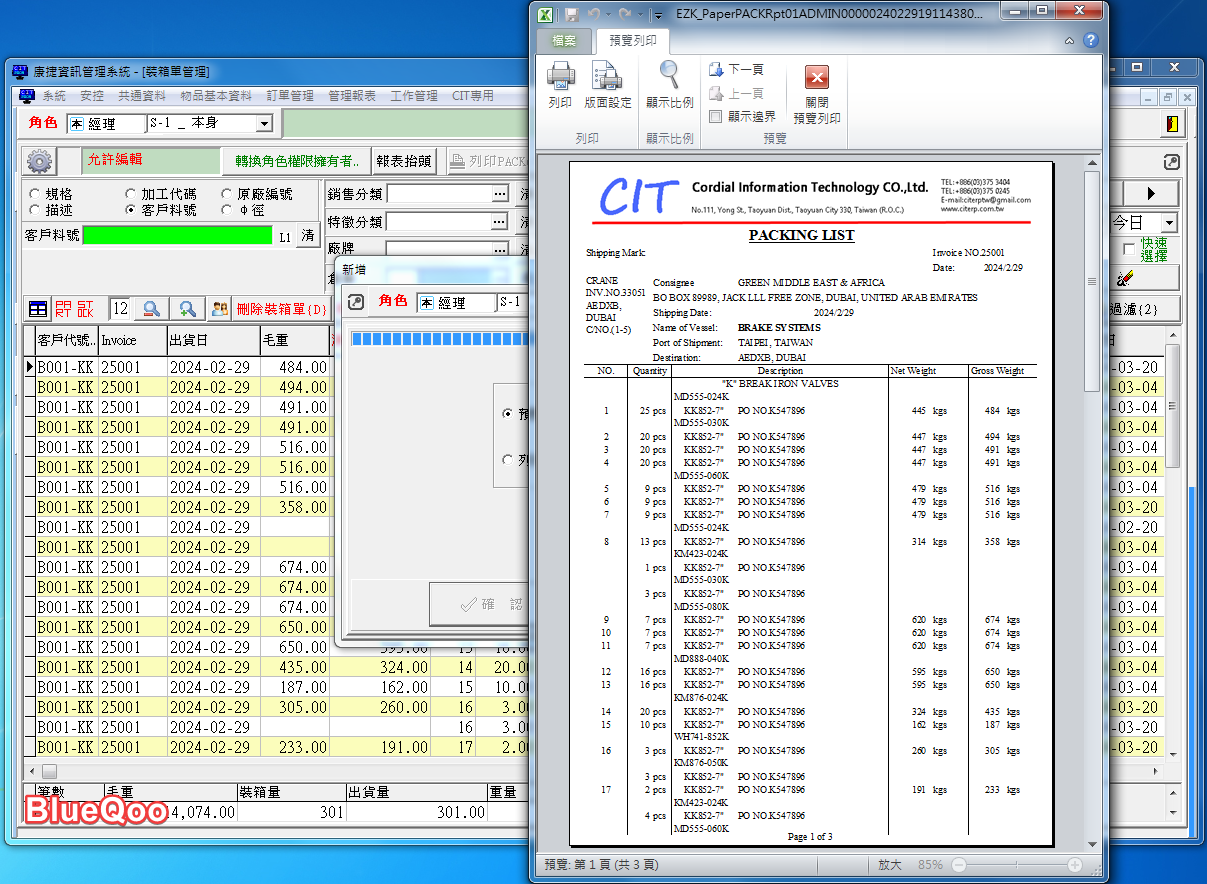Open Page Setup (版面設定)
The width and height of the screenshot is (1207, 884).
pos(607,77)
